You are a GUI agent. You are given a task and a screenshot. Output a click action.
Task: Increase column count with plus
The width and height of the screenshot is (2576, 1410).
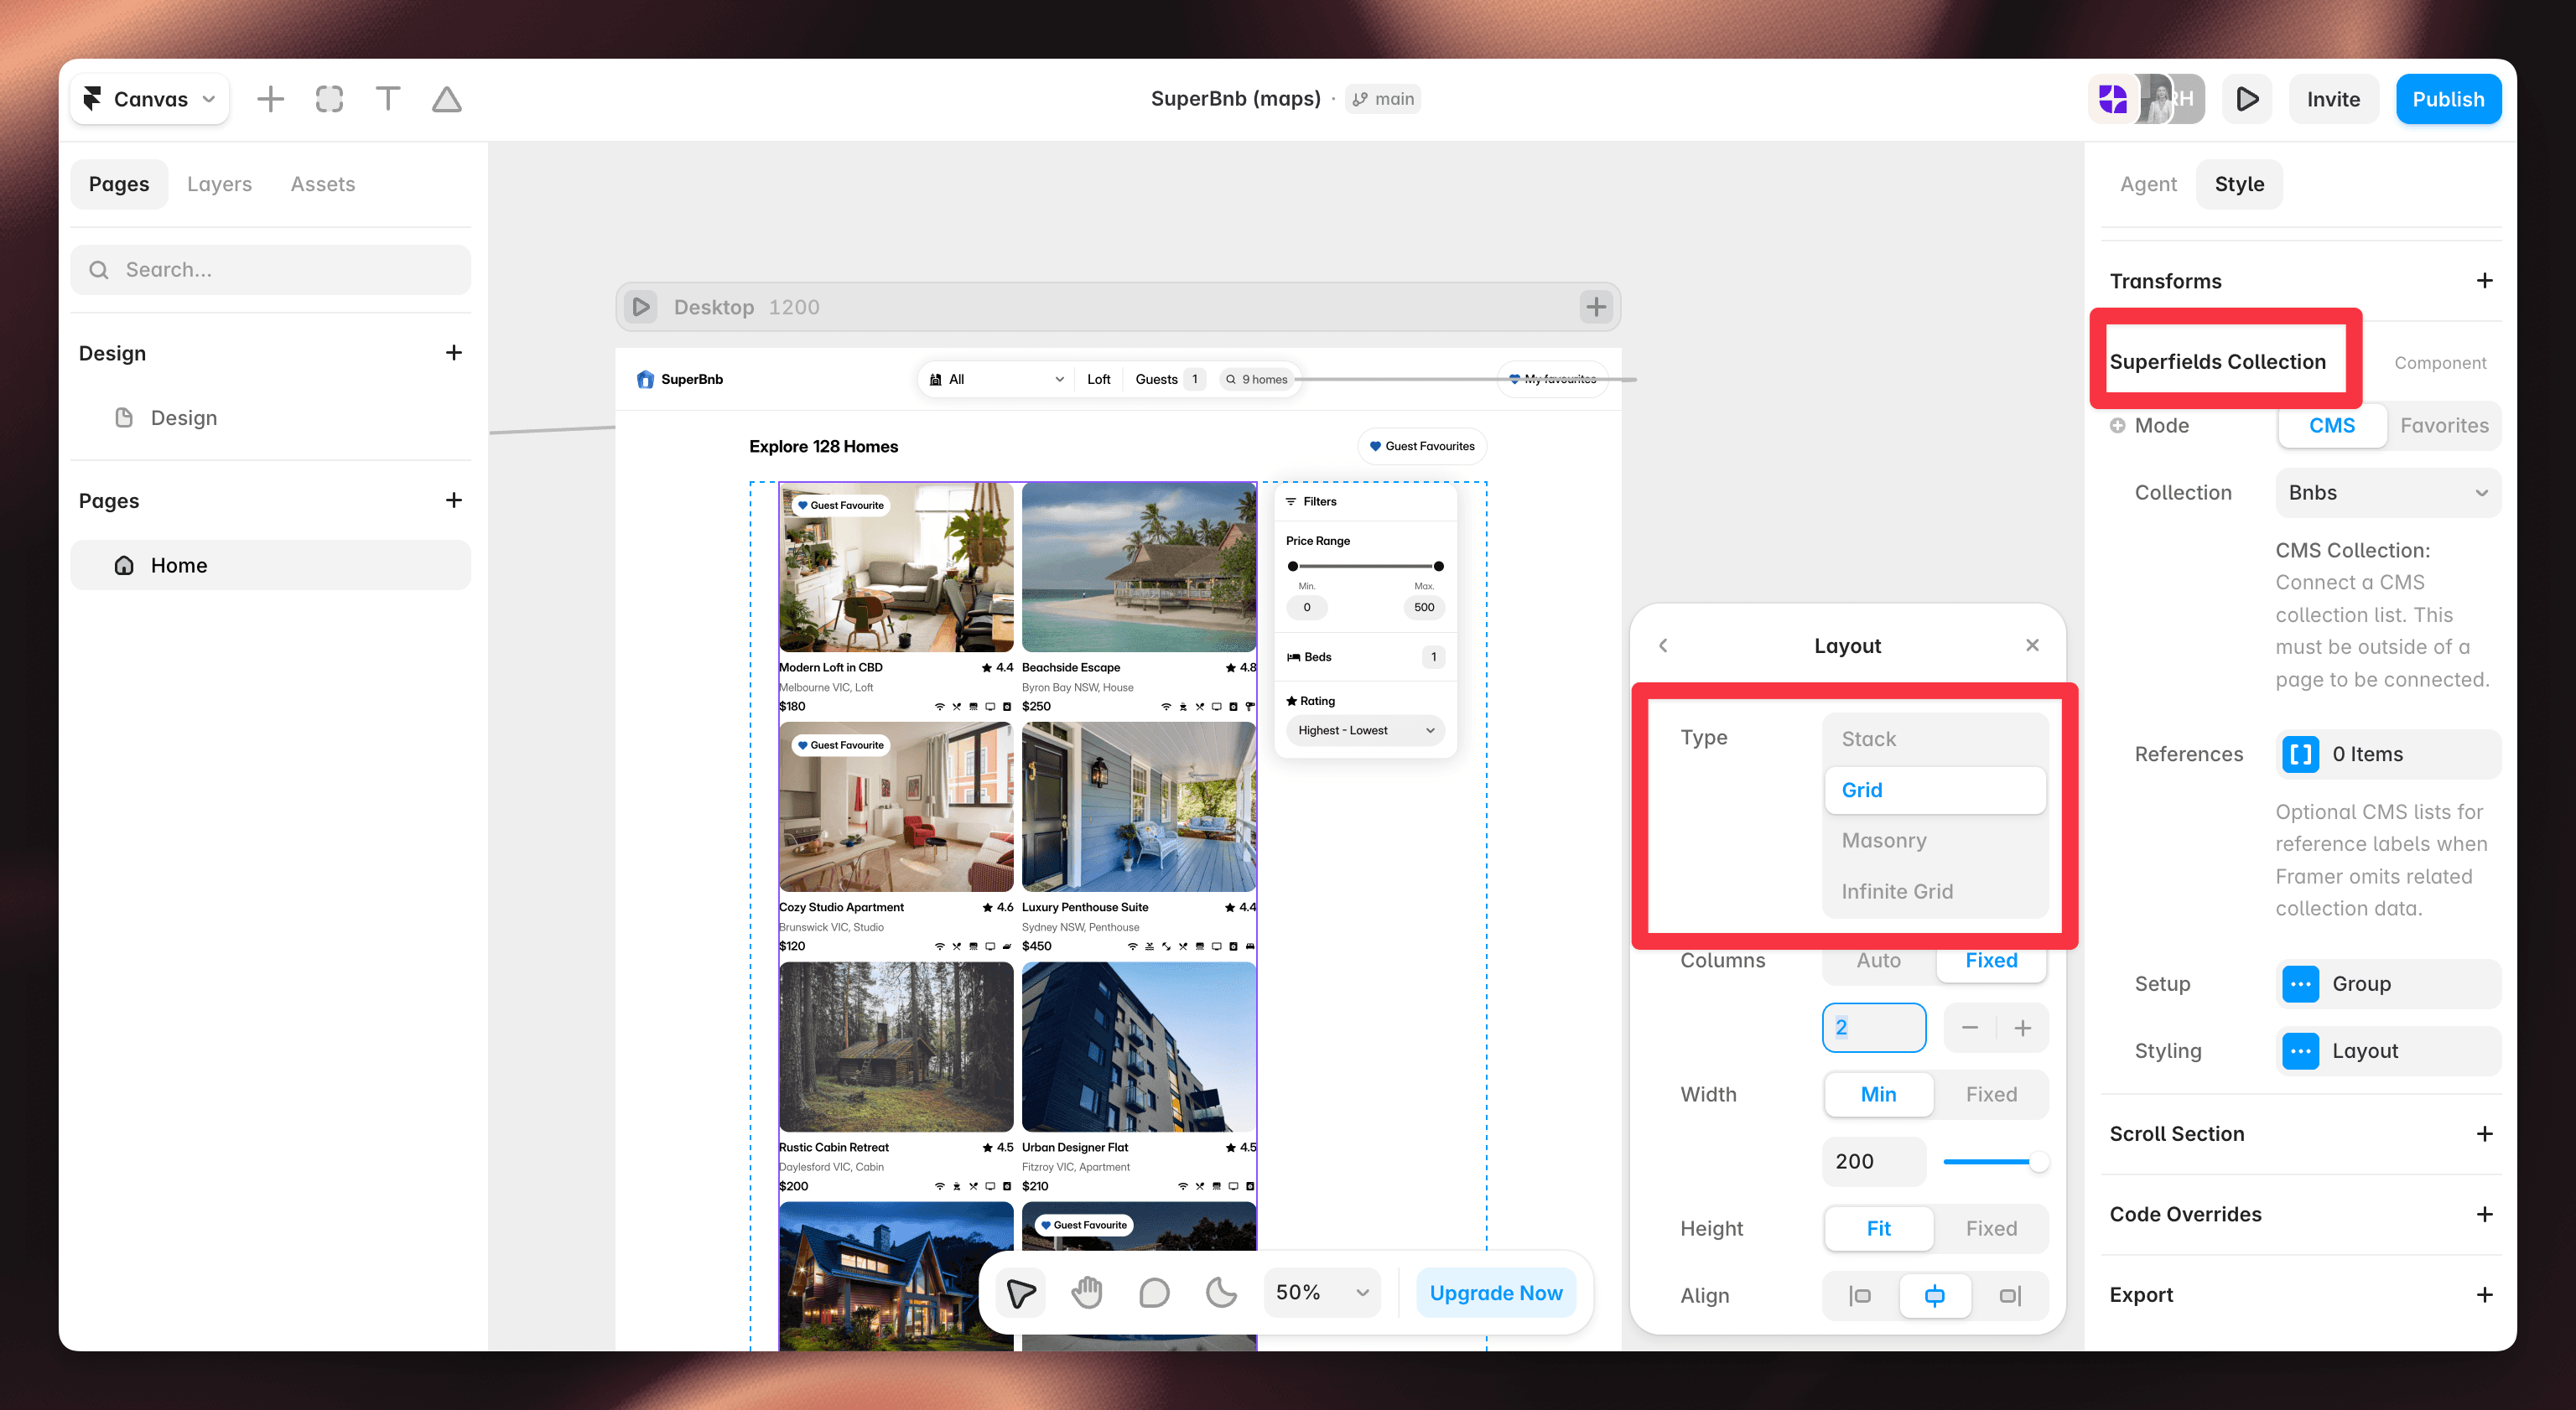click(x=2022, y=1028)
